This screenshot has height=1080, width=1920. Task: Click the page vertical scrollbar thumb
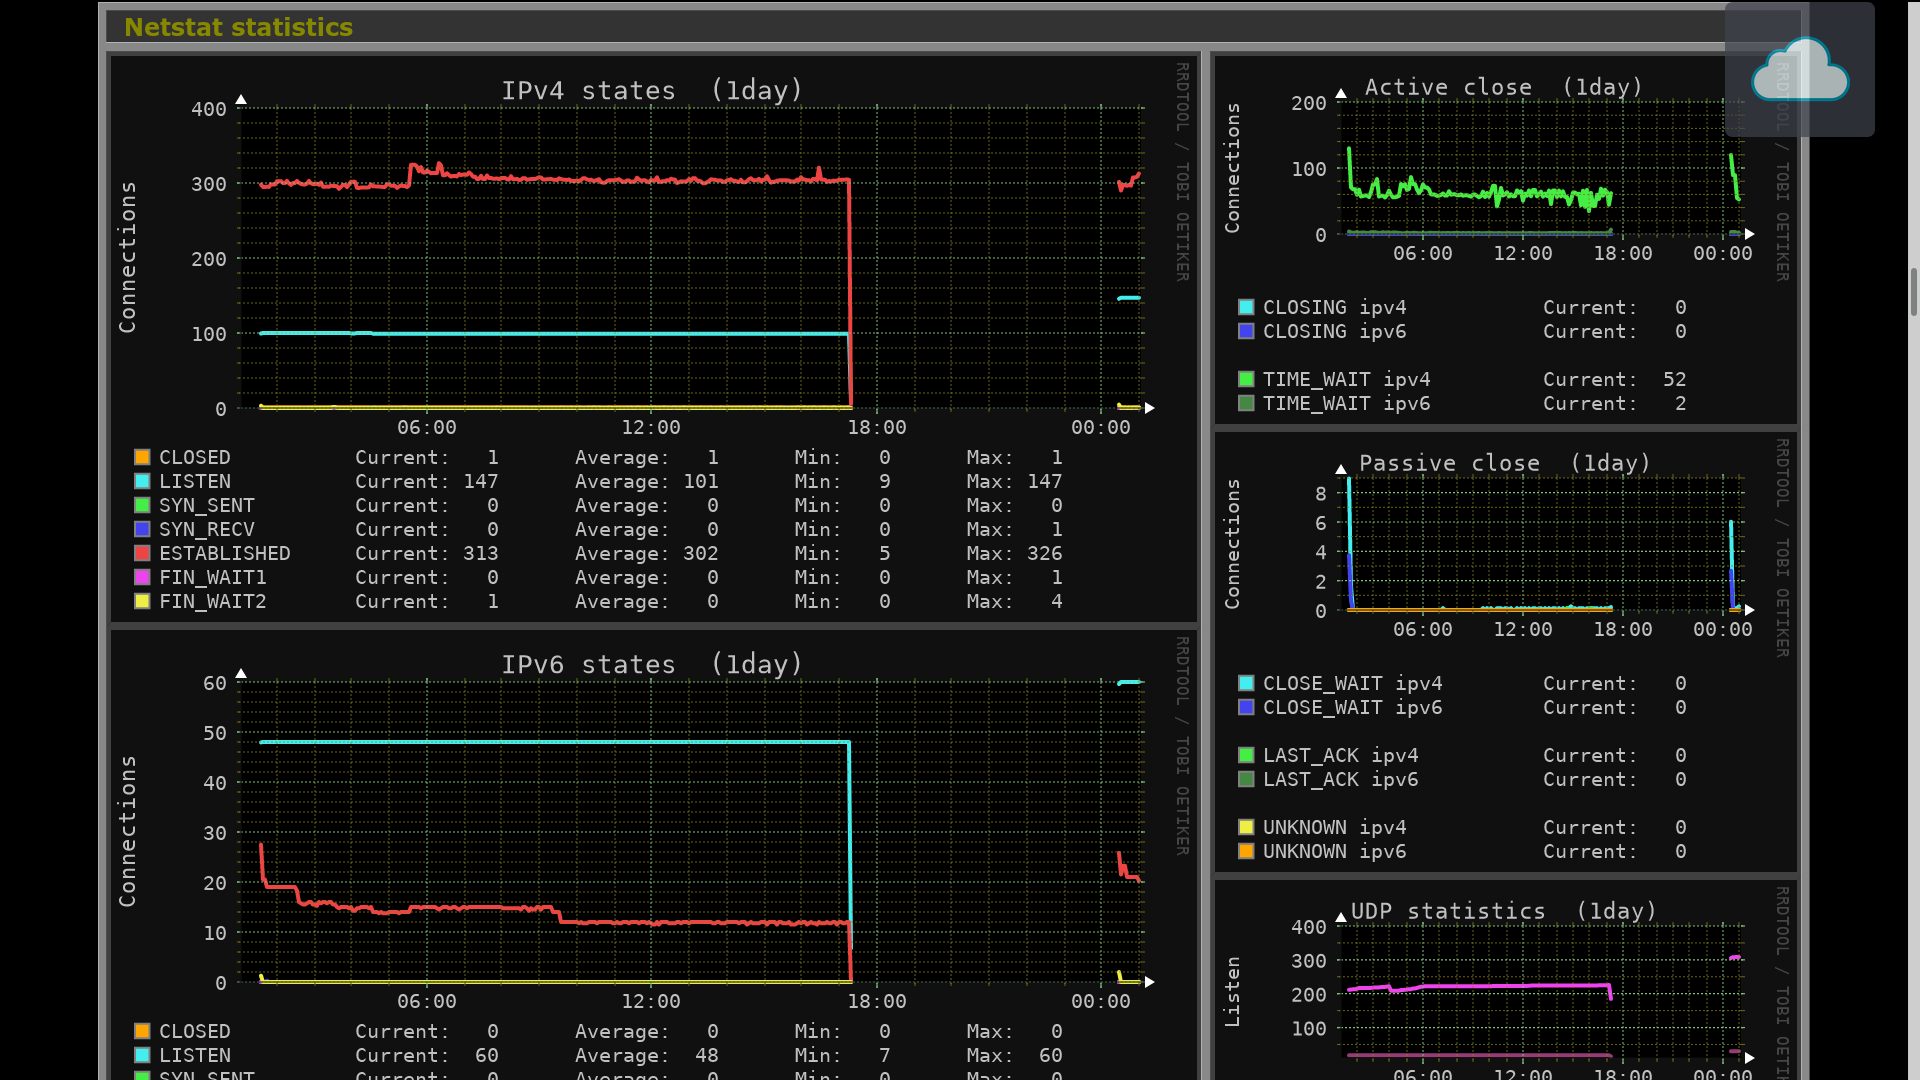pos(1913,292)
